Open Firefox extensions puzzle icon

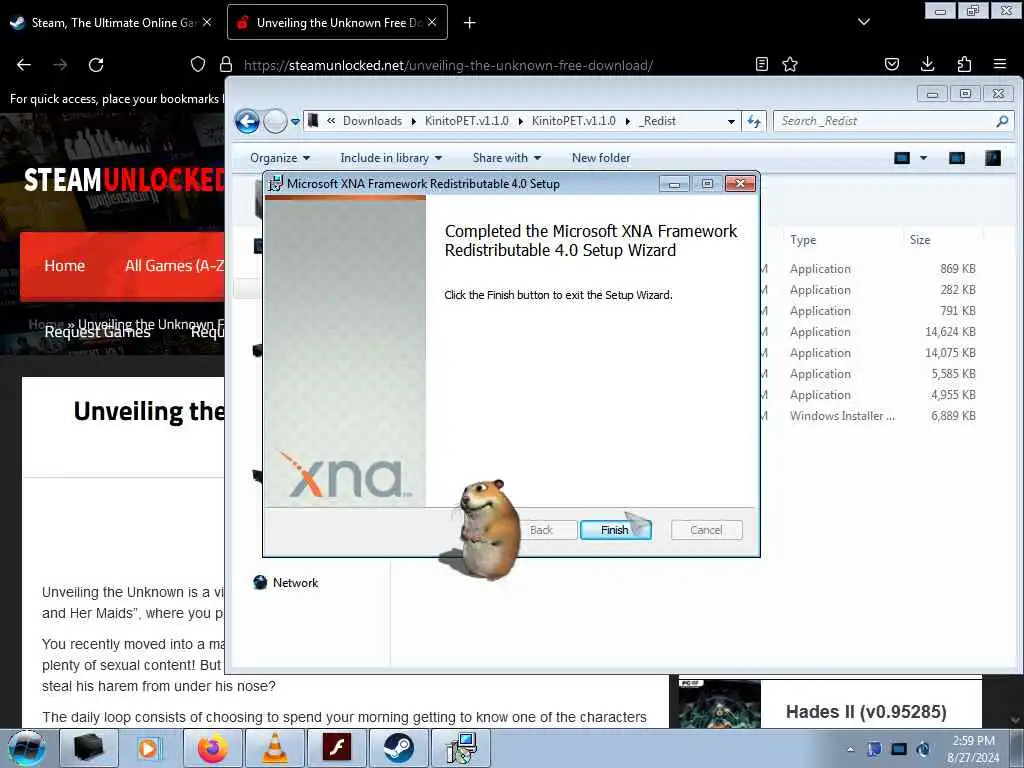(964, 64)
